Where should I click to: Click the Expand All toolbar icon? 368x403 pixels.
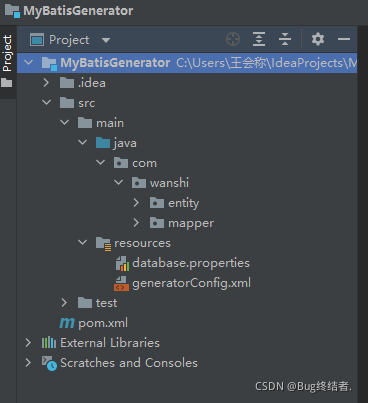pyautogui.click(x=259, y=39)
